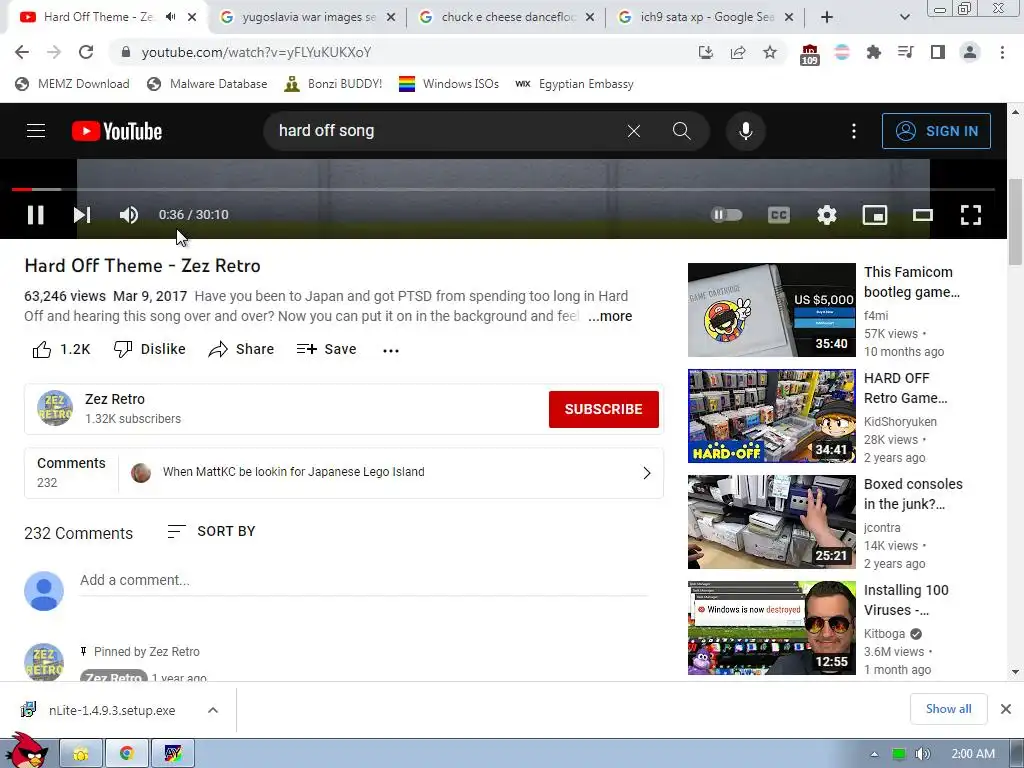Install app icon in address bar
Screen dimensions: 1024x768
[705, 52]
